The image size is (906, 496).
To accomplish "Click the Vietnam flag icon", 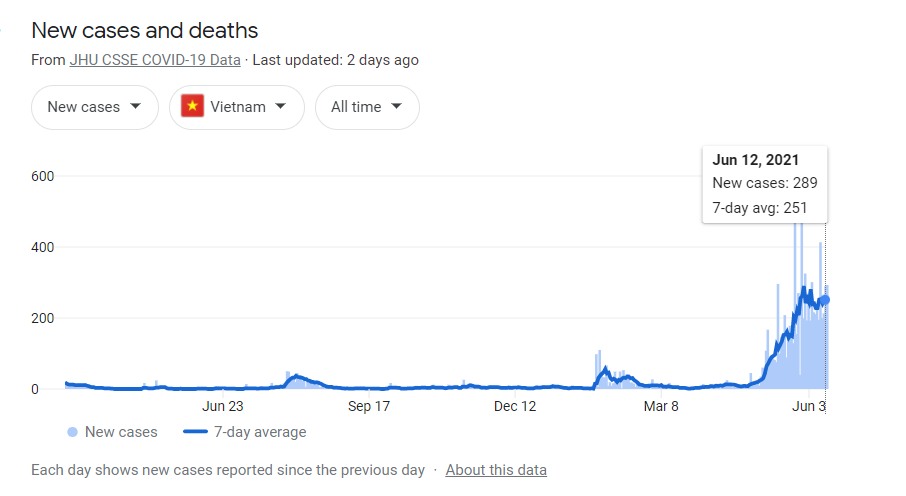I will (192, 107).
